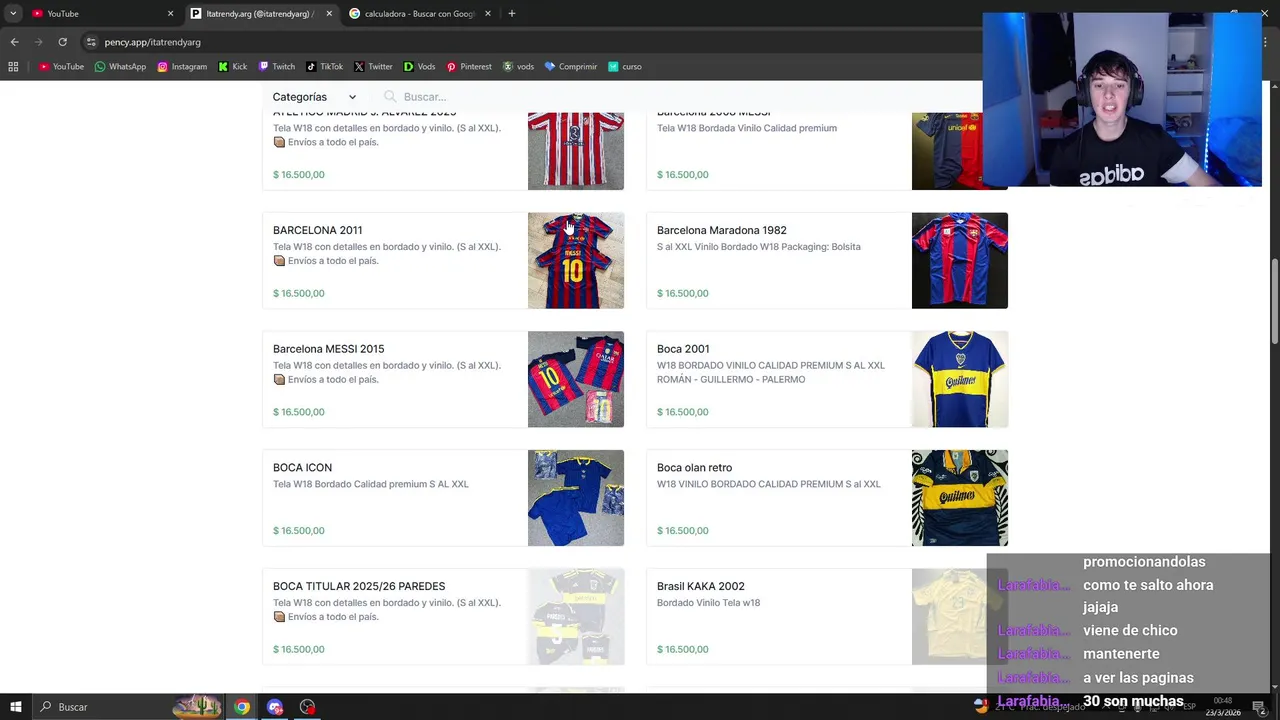Open the Barcelona MESSI 2015 product title

point(329,349)
